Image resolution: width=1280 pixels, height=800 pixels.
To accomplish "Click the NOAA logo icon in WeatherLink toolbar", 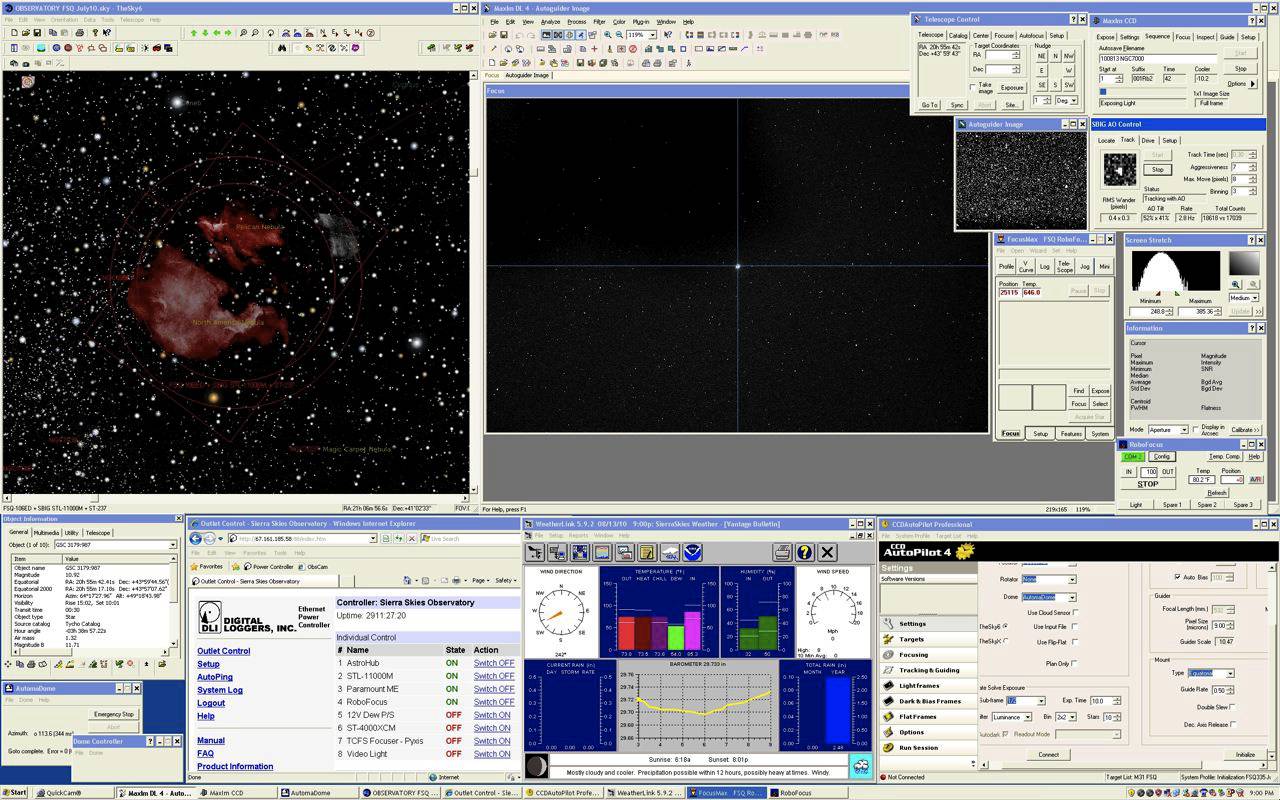I will tap(693, 552).
